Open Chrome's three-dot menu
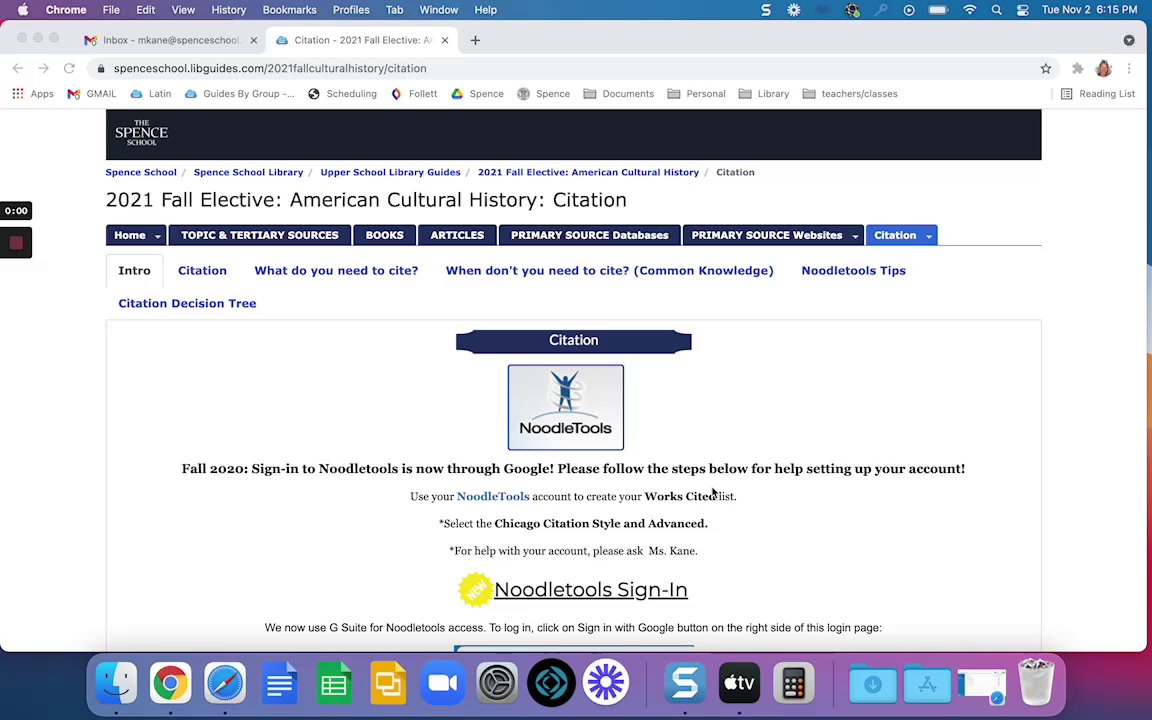This screenshot has height=720, width=1152. tap(1129, 68)
